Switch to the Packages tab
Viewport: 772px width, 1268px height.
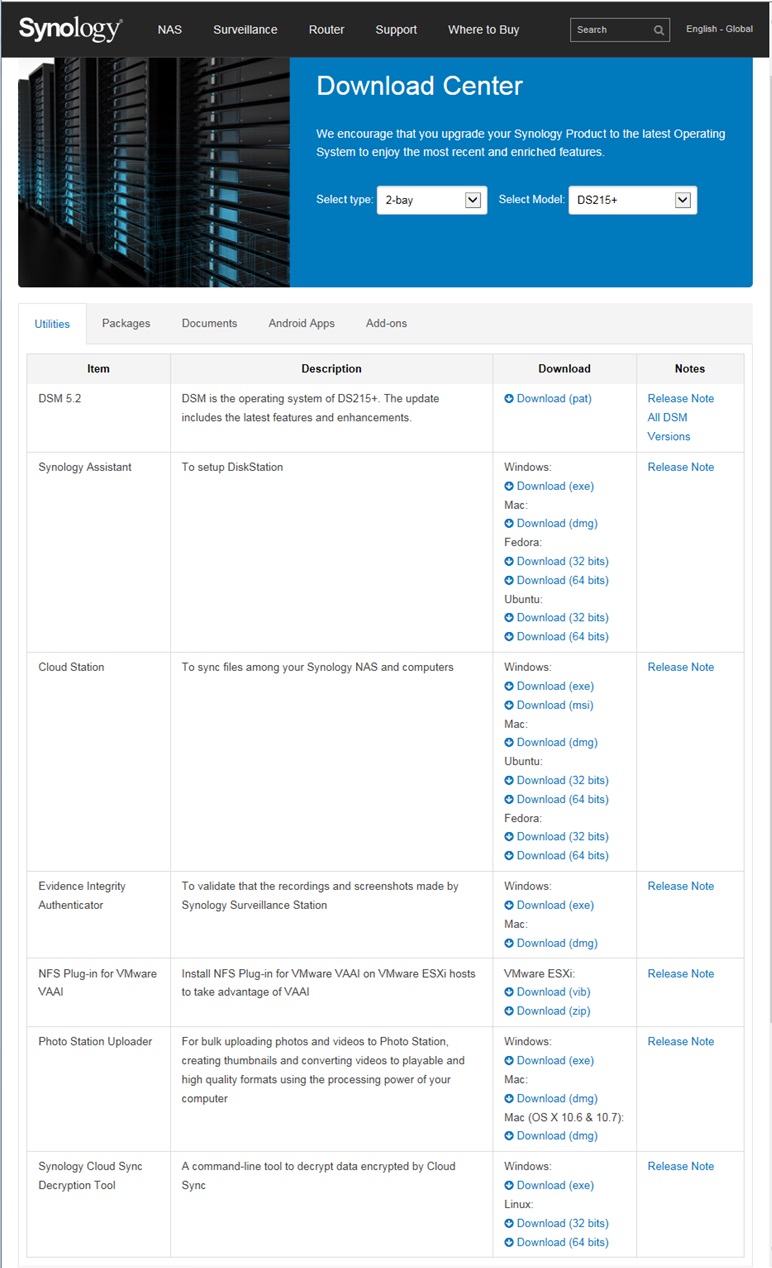[126, 323]
